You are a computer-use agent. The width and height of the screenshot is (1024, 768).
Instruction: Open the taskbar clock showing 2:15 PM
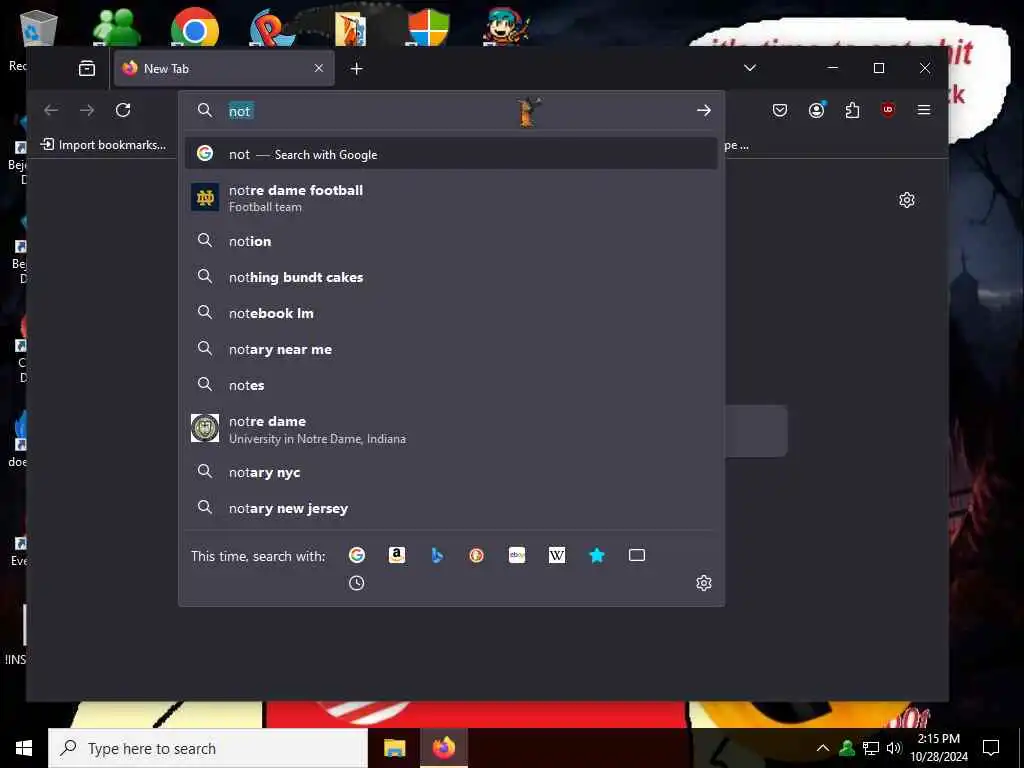click(x=938, y=748)
